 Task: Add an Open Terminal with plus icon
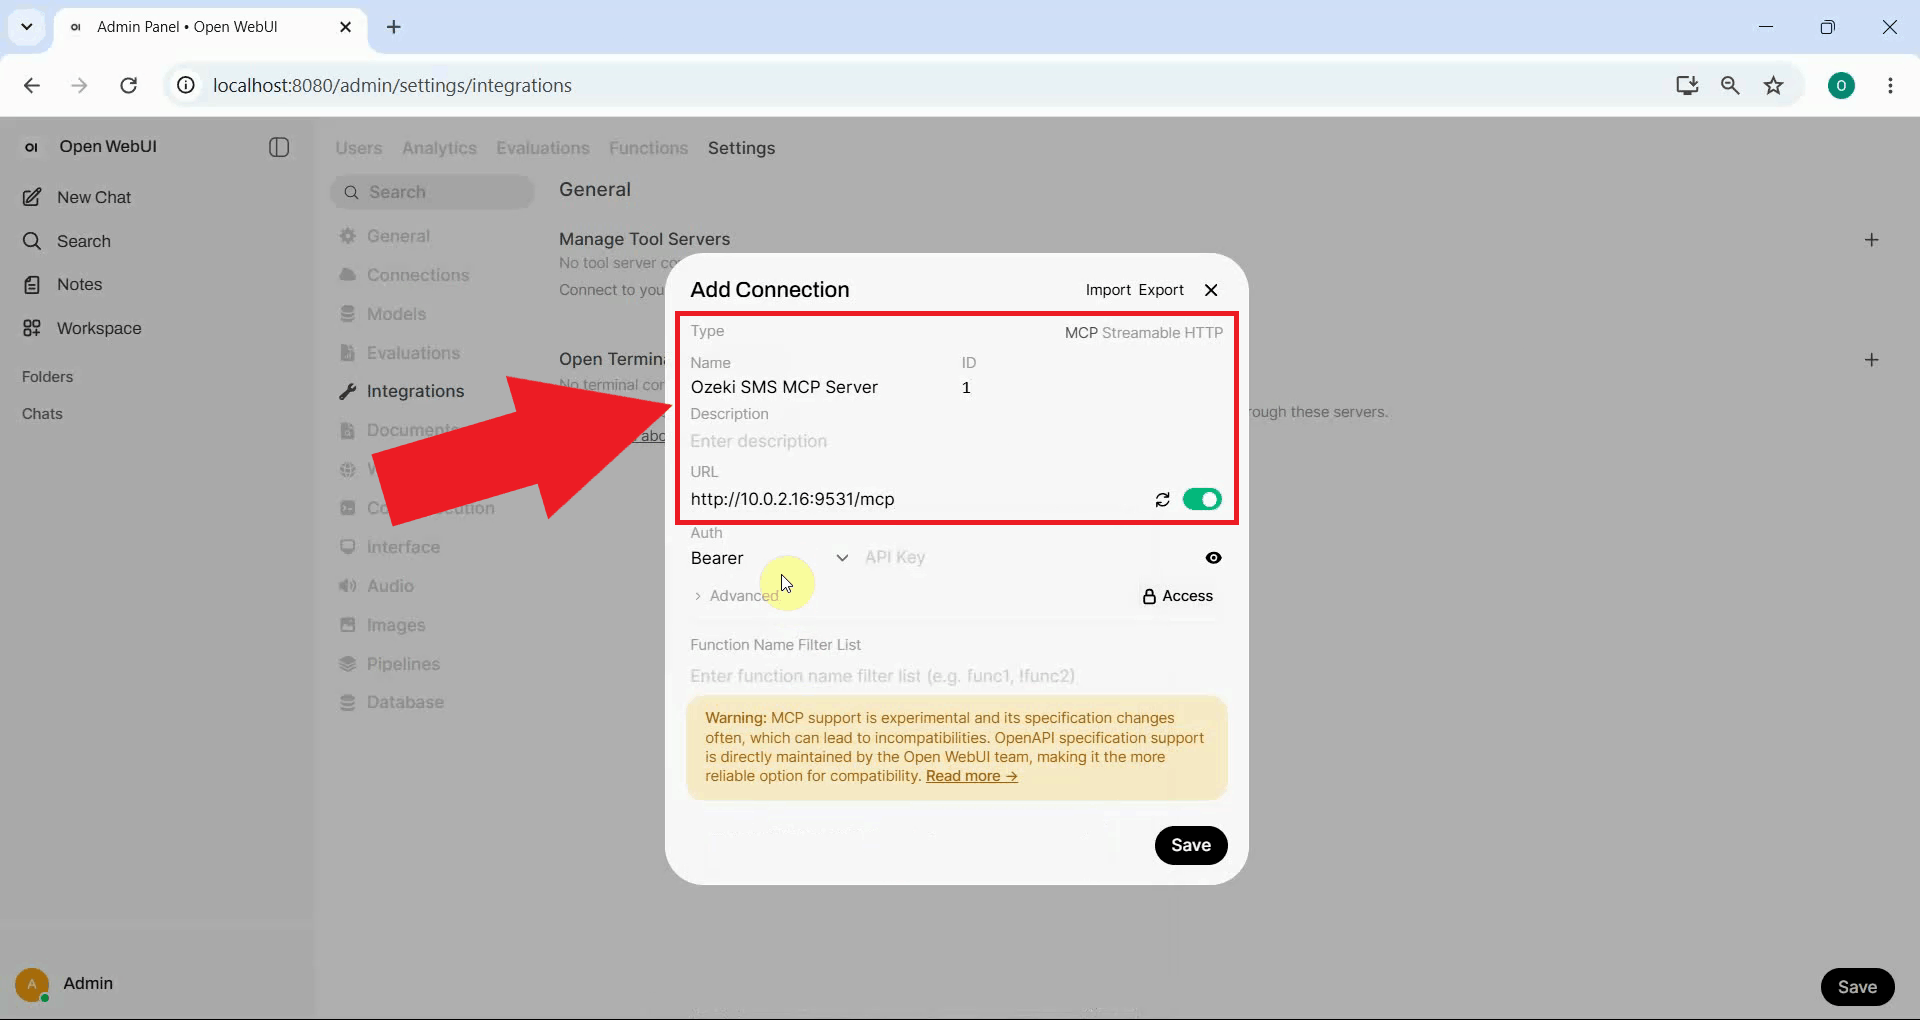pyautogui.click(x=1872, y=360)
